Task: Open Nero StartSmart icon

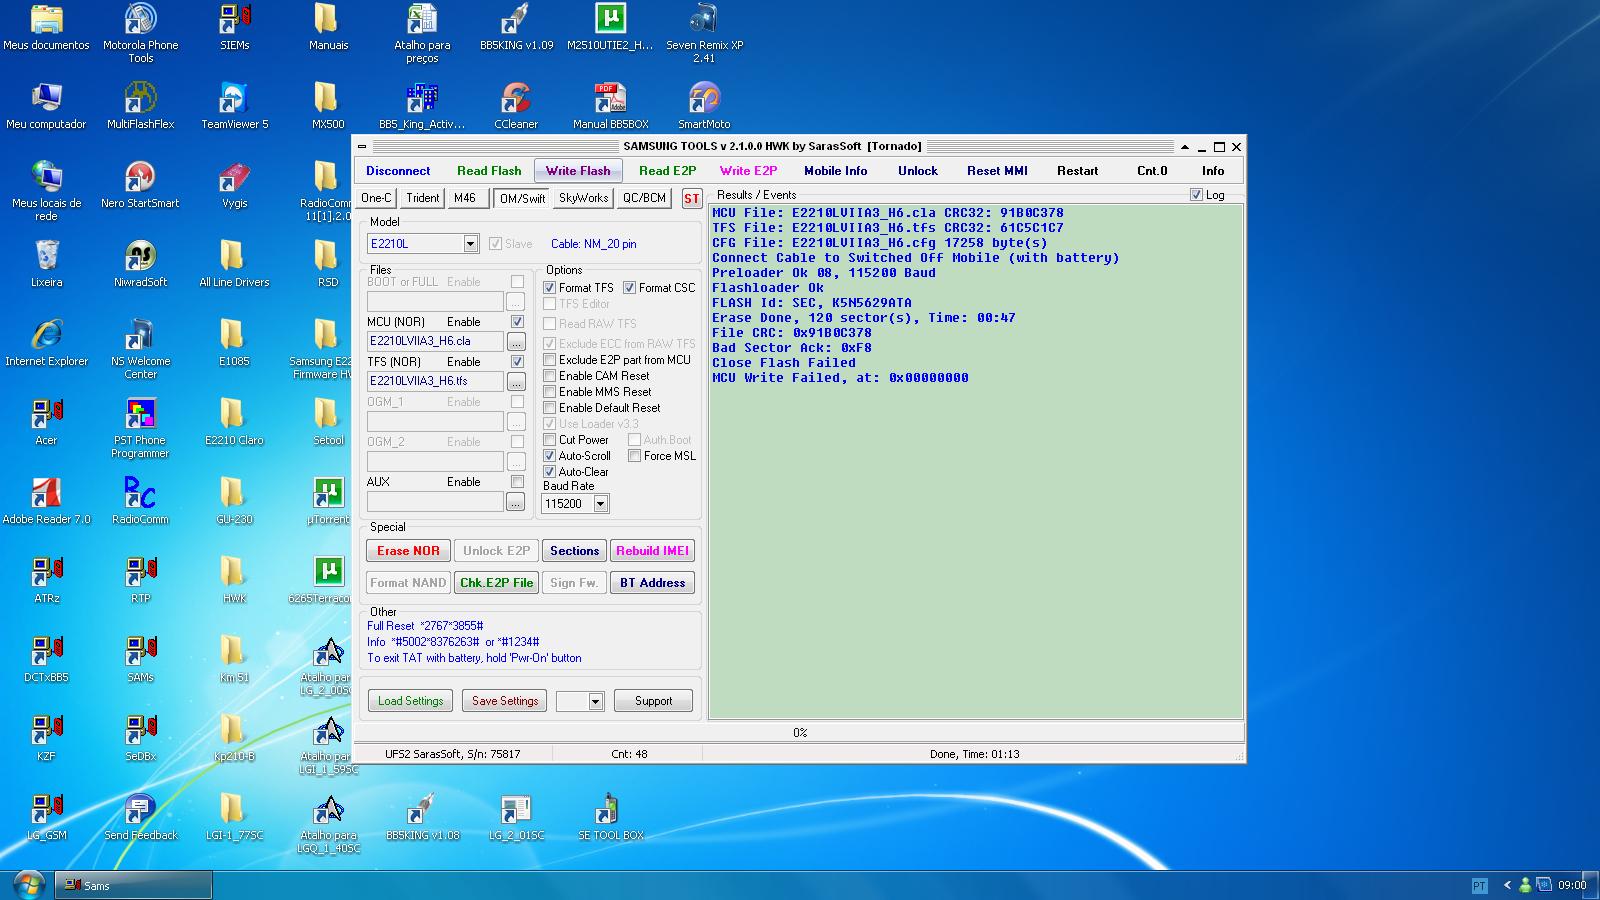Action: click(x=140, y=185)
